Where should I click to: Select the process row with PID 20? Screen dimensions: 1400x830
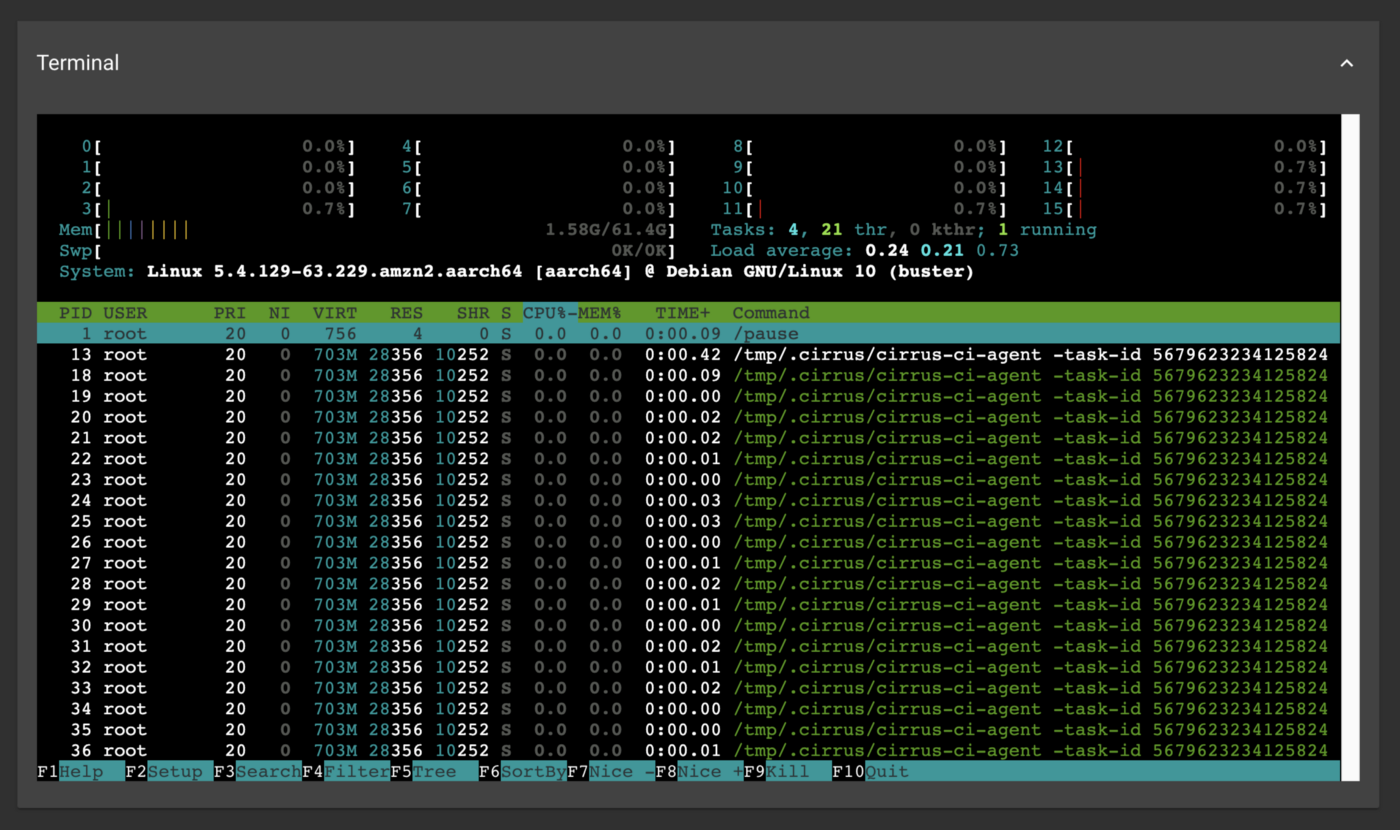click(x=688, y=417)
